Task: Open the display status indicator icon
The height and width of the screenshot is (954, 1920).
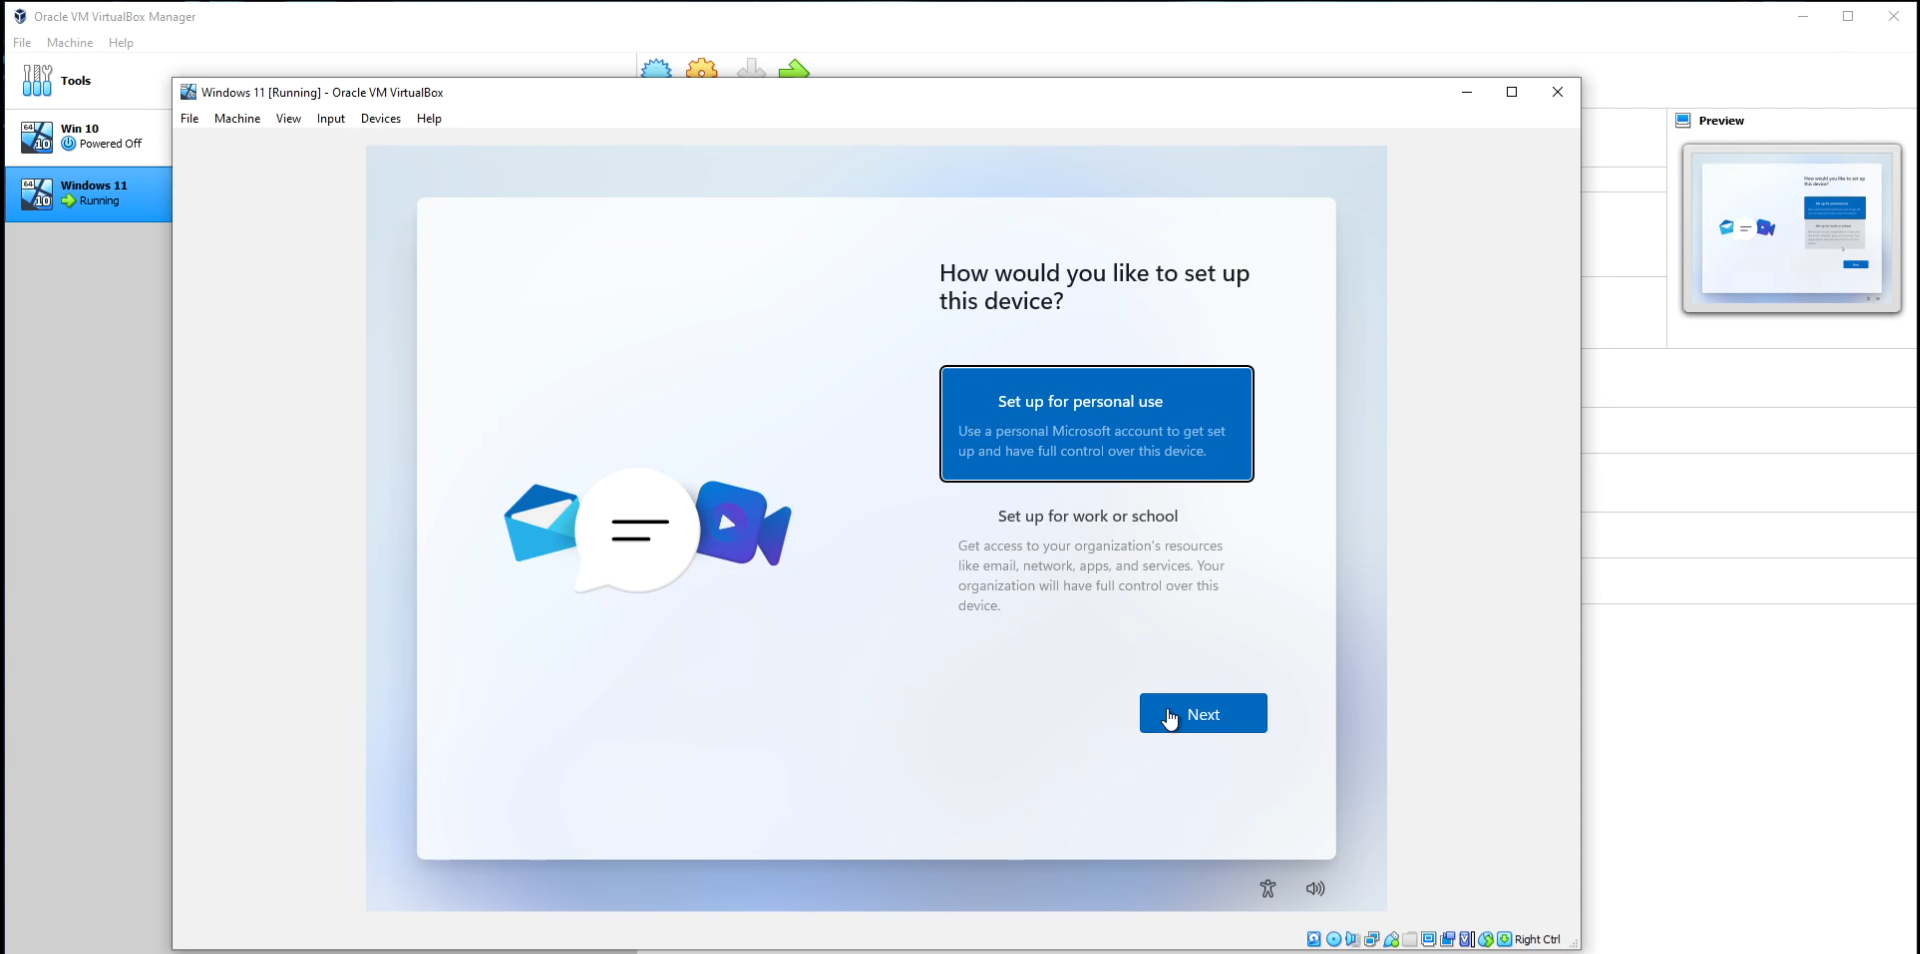Action: tap(1429, 939)
